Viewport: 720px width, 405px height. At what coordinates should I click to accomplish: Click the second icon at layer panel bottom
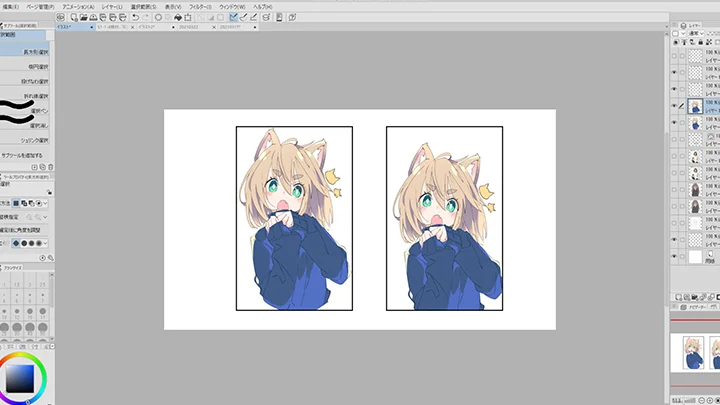coord(686,298)
